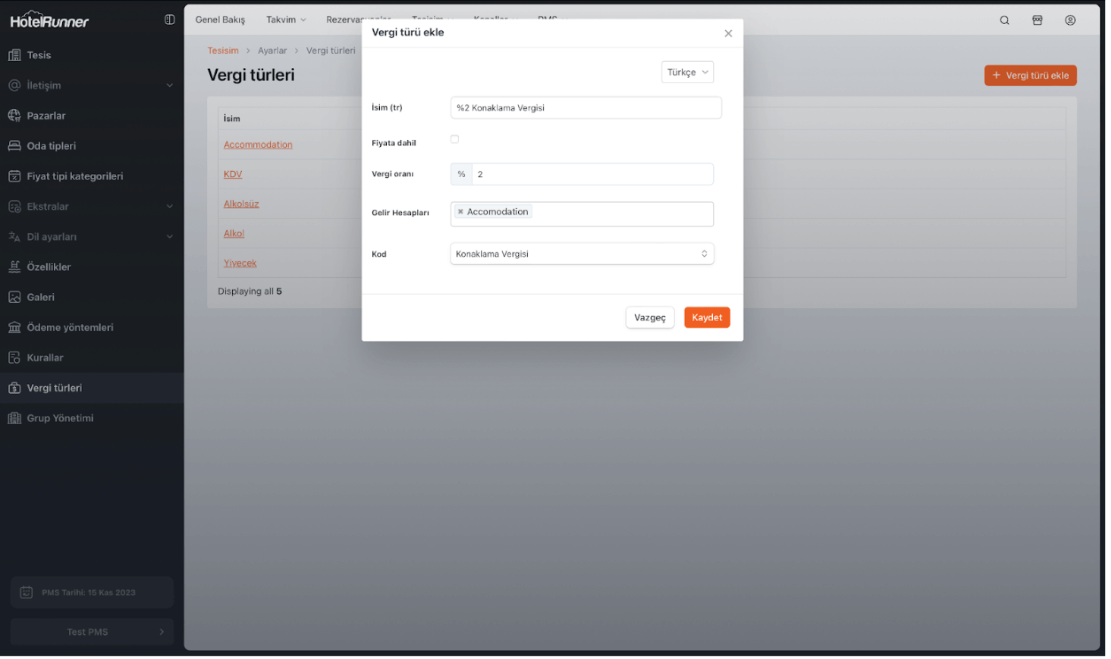The width and height of the screenshot is (1111, 659).
Task: Close the Vergi türü ekle dialog
Action: [x=728, y=33]
